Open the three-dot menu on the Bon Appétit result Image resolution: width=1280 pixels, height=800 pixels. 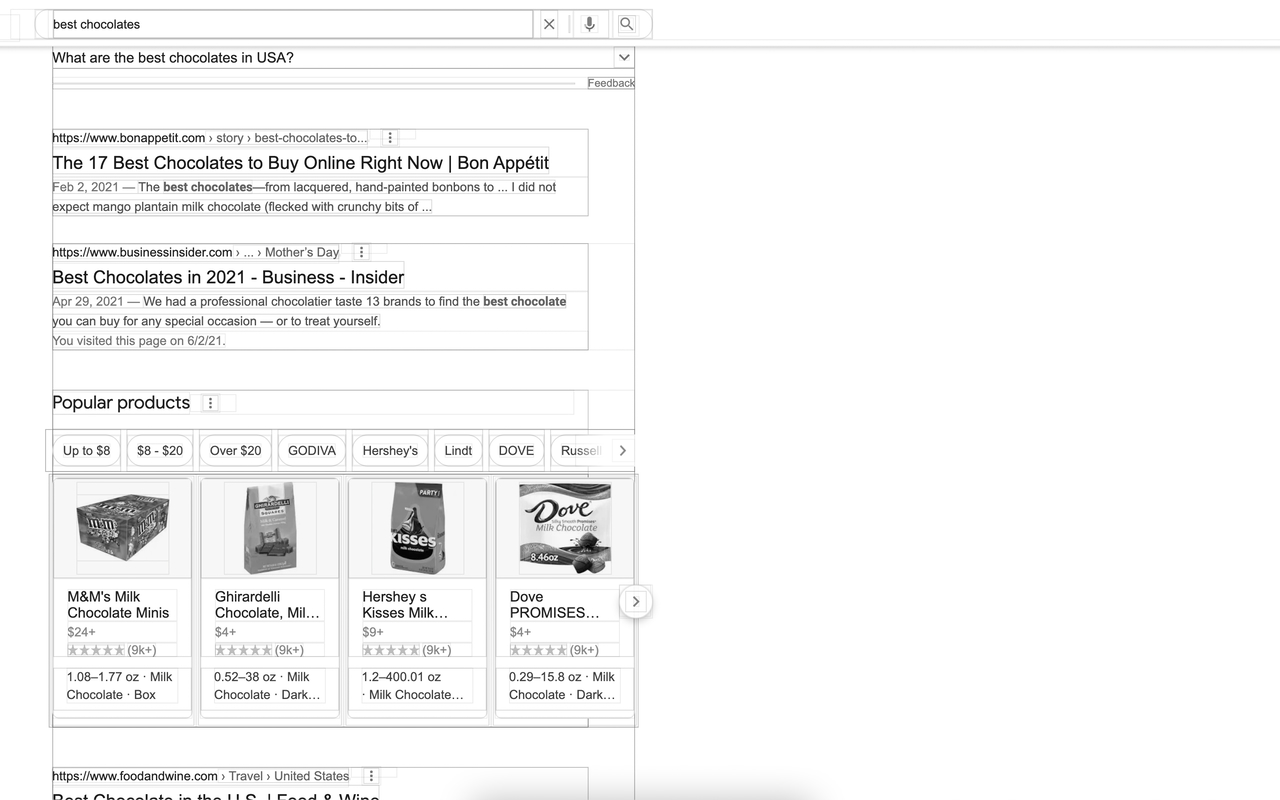[390, 137]
